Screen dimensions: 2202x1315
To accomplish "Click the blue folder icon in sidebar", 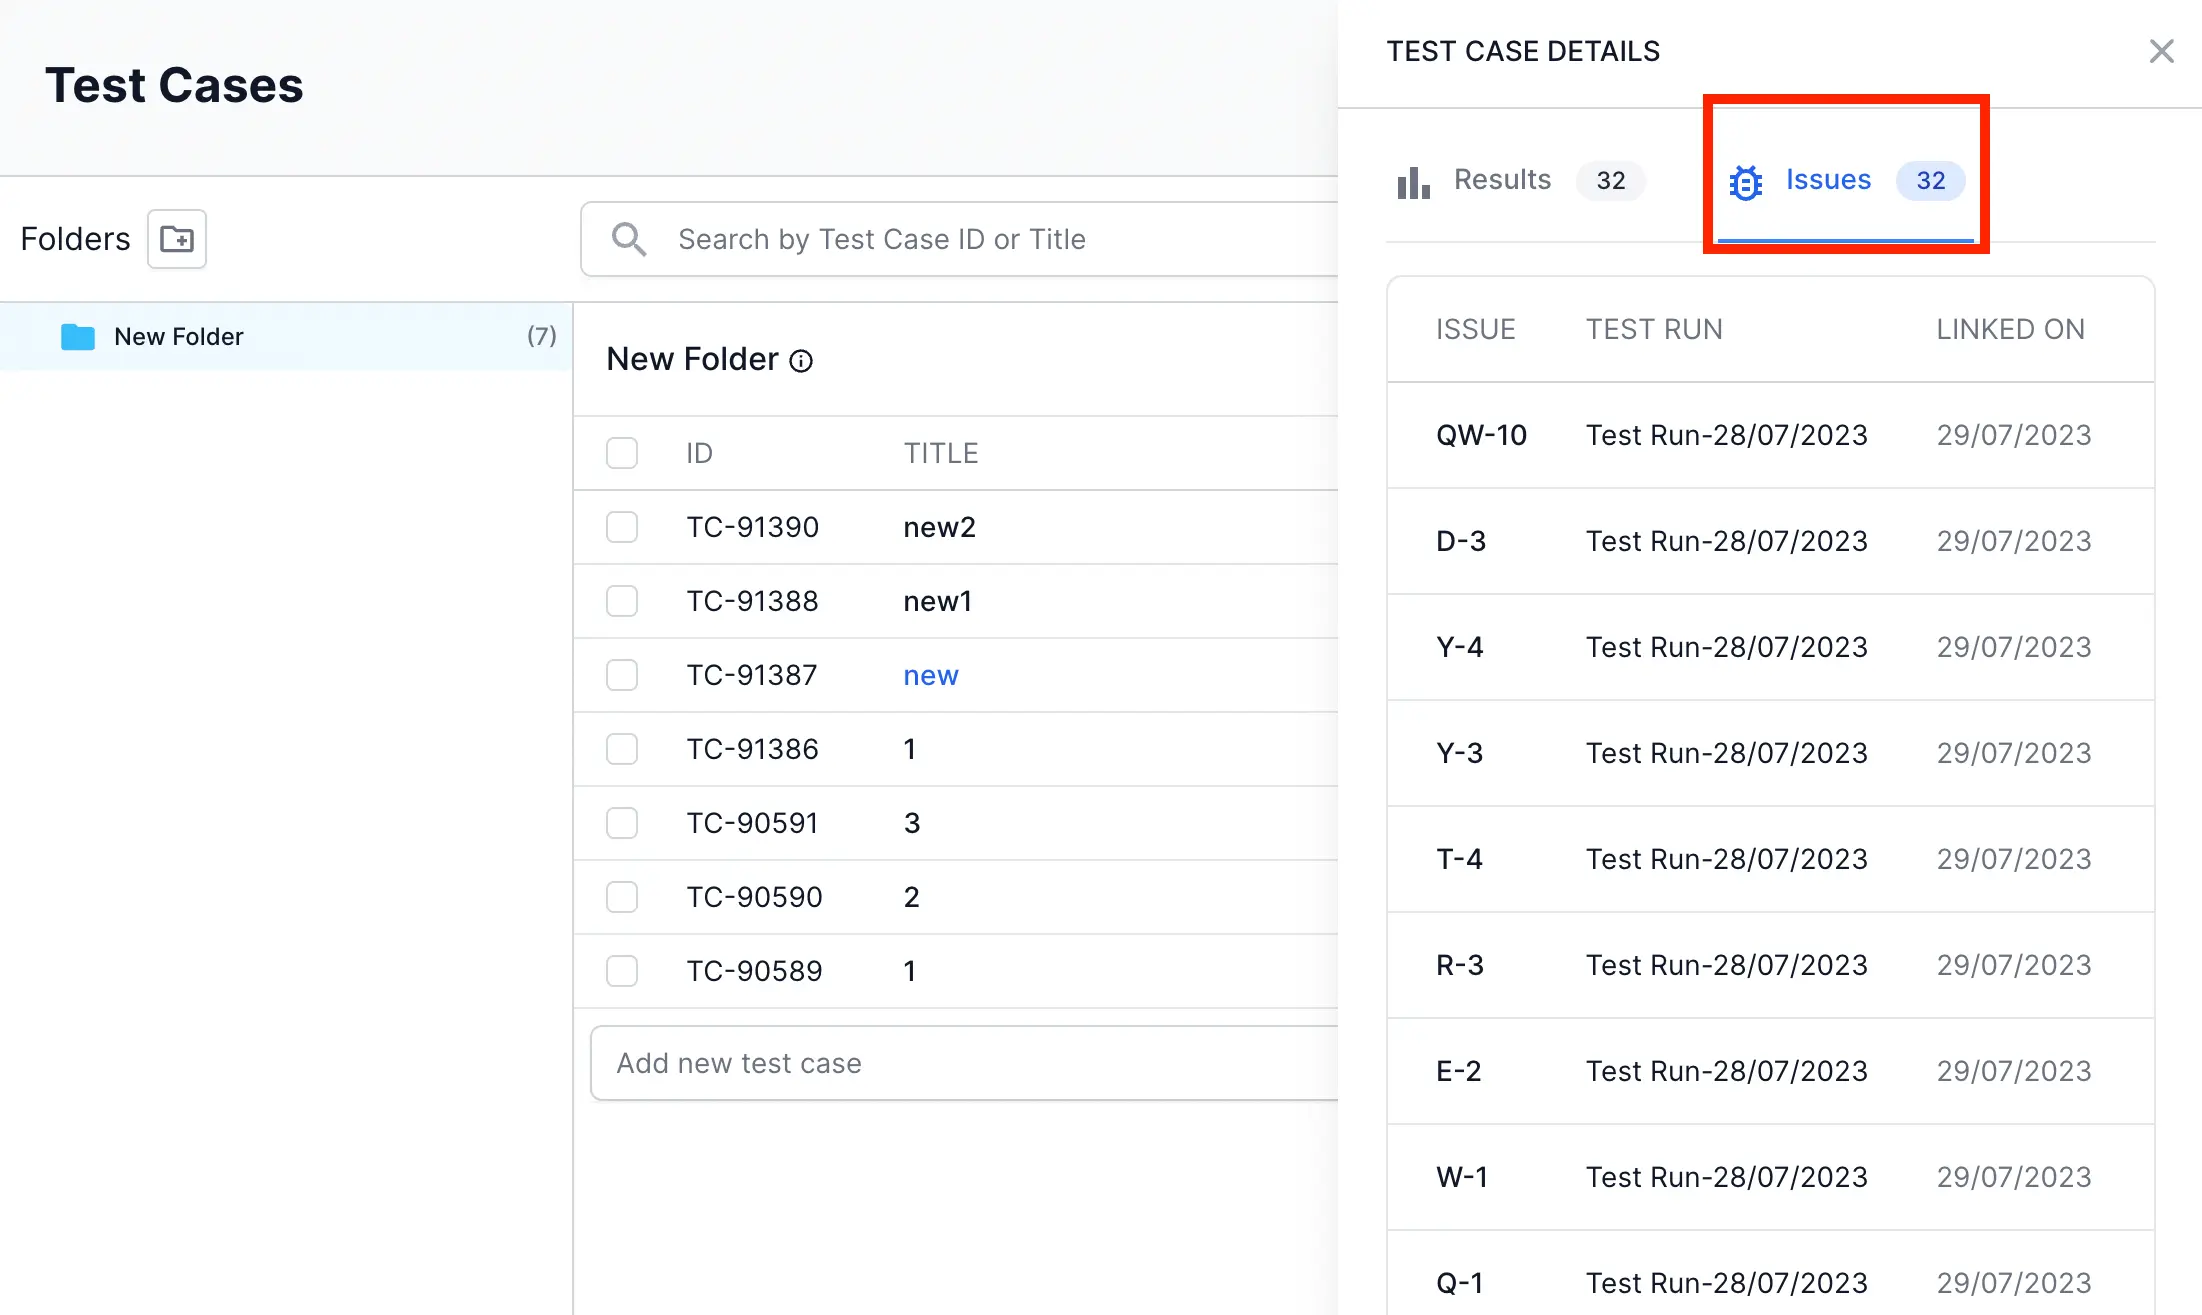I will point(78,337).
